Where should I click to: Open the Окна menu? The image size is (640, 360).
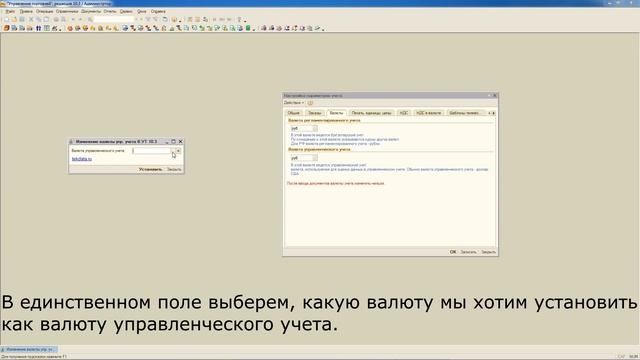[142, 11]
